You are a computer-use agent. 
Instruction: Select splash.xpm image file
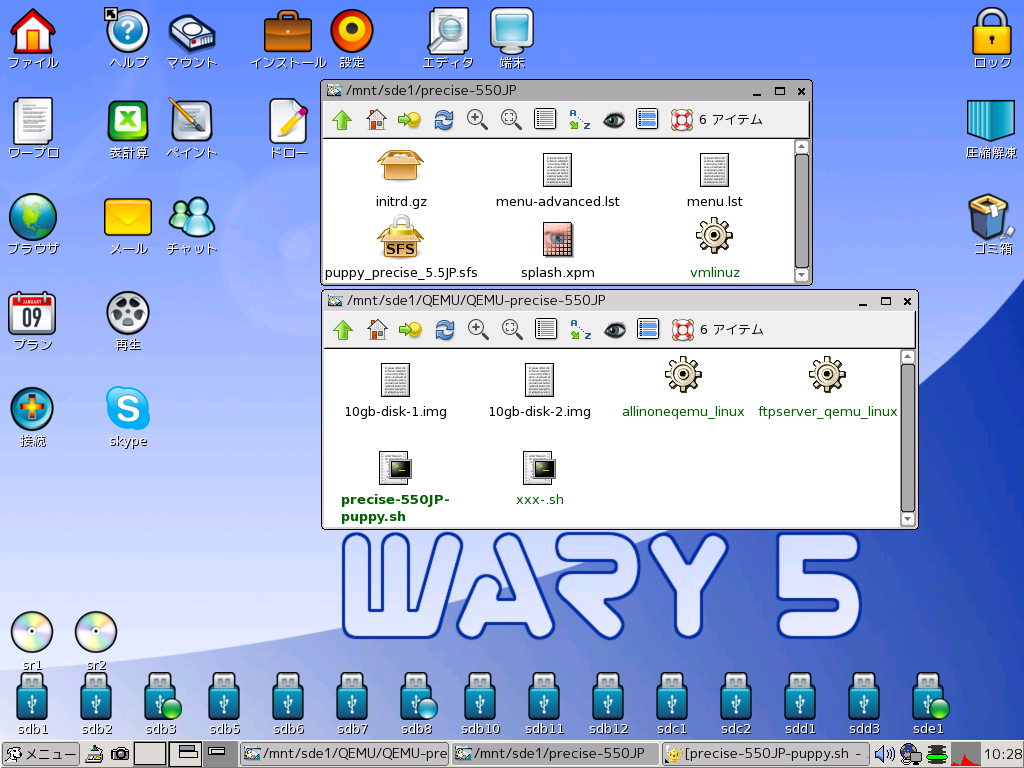pos(557,249)
